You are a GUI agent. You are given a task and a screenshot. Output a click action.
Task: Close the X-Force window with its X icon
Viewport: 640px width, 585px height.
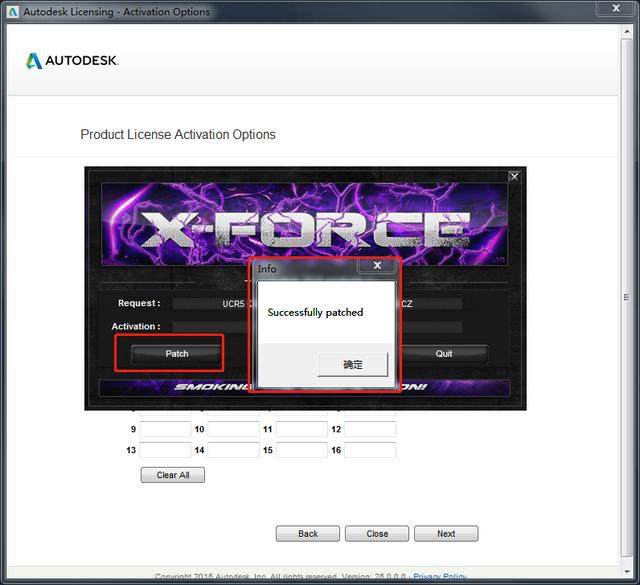click(x=514, y=176)
